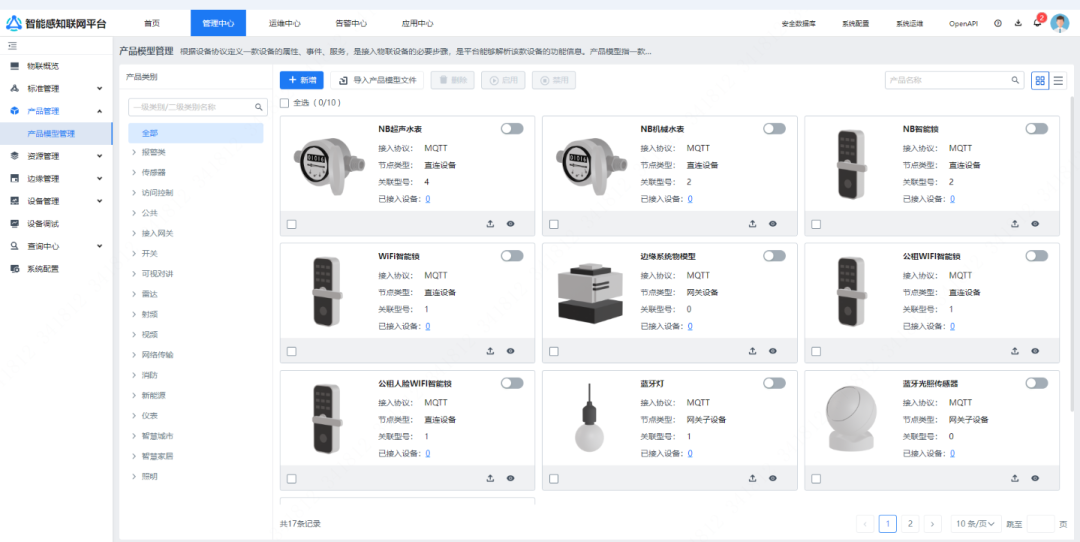View details of 边缘系统物模型
1080x542 pixels.
773,351
